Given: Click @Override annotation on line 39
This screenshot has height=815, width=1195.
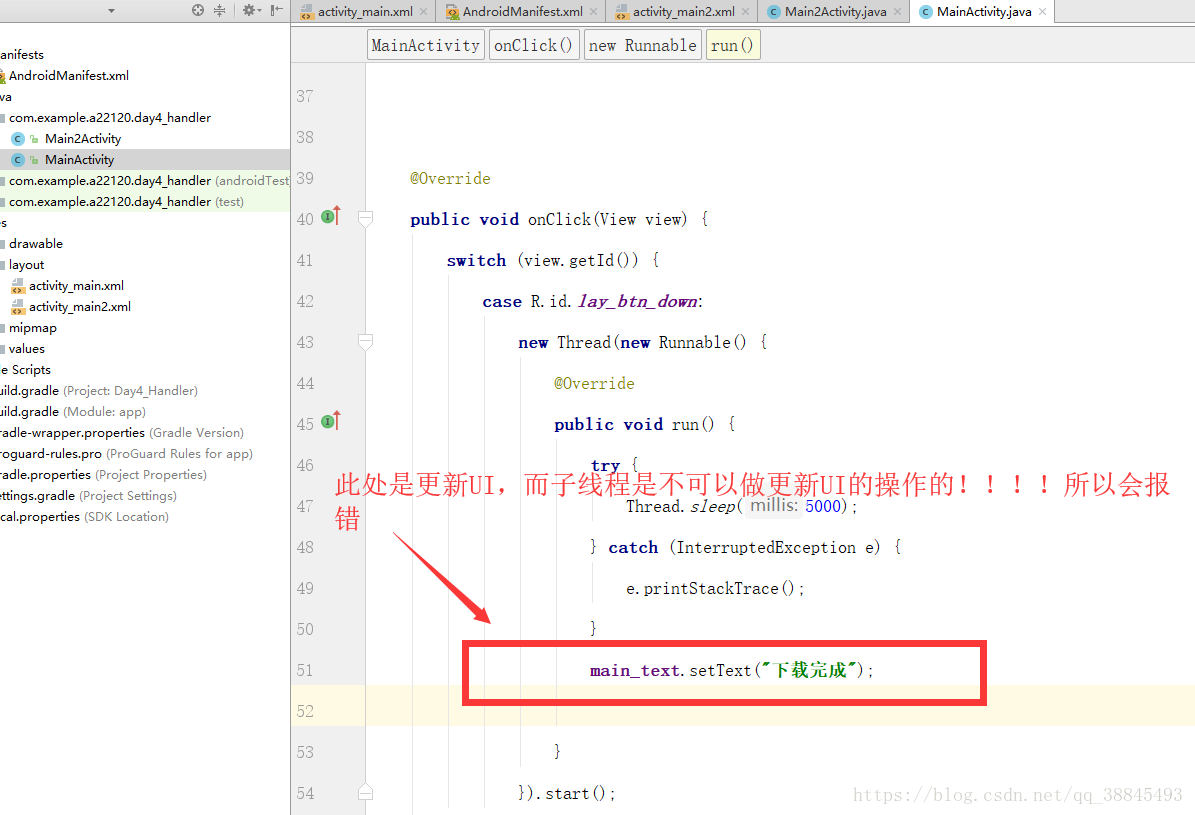Looking at the screenshot, I should tap(450, 178).
